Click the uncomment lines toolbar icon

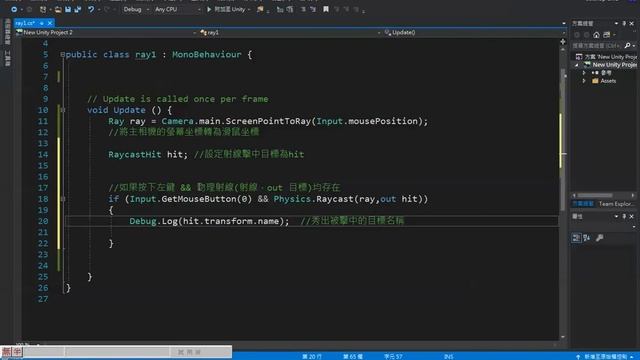tap(313, 9)
